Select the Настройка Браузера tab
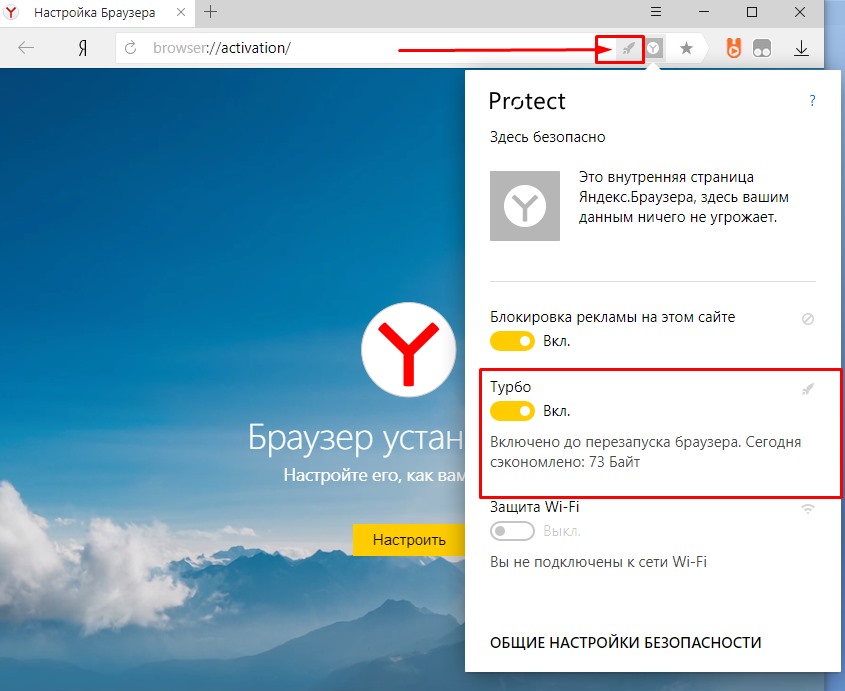This screenshot has width=845, height=691. [95, 12]
